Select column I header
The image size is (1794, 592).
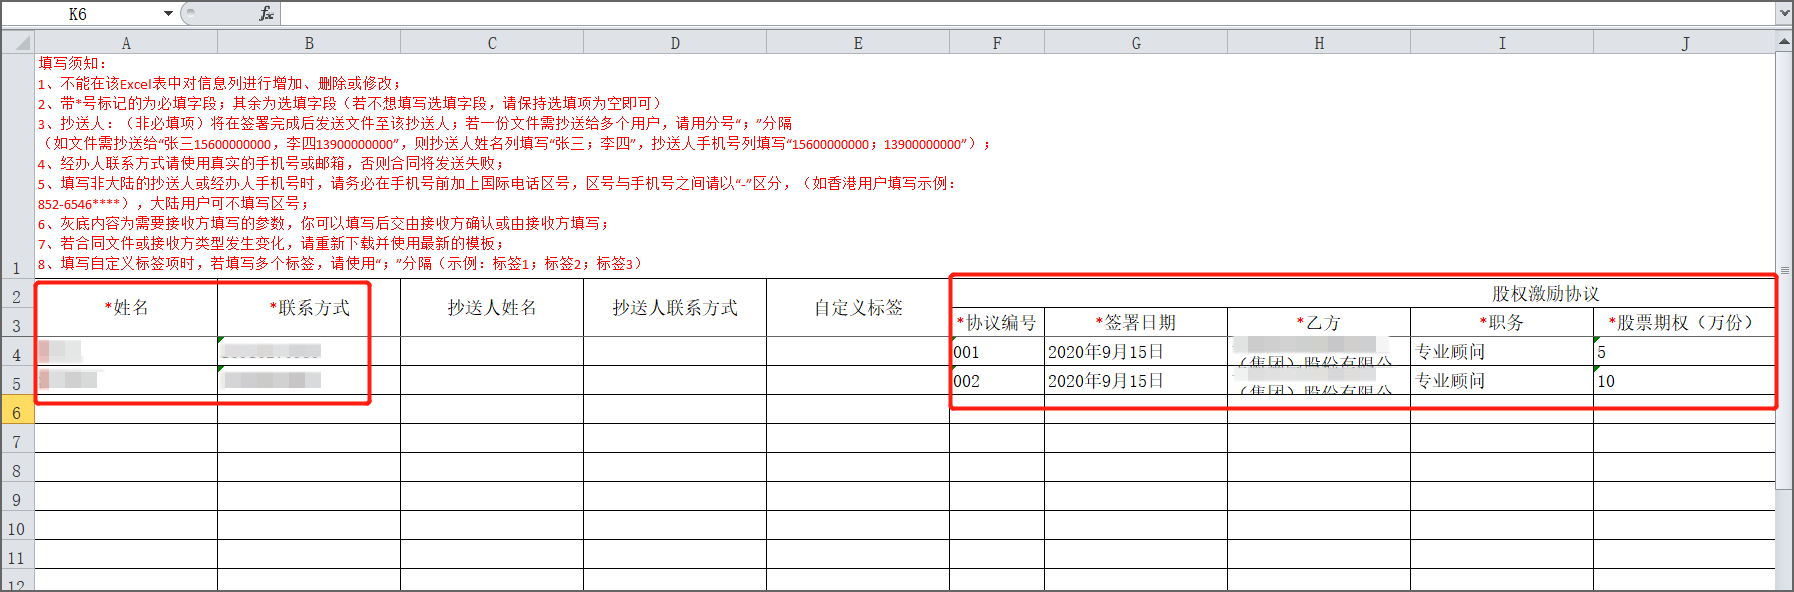point(1502,43)
